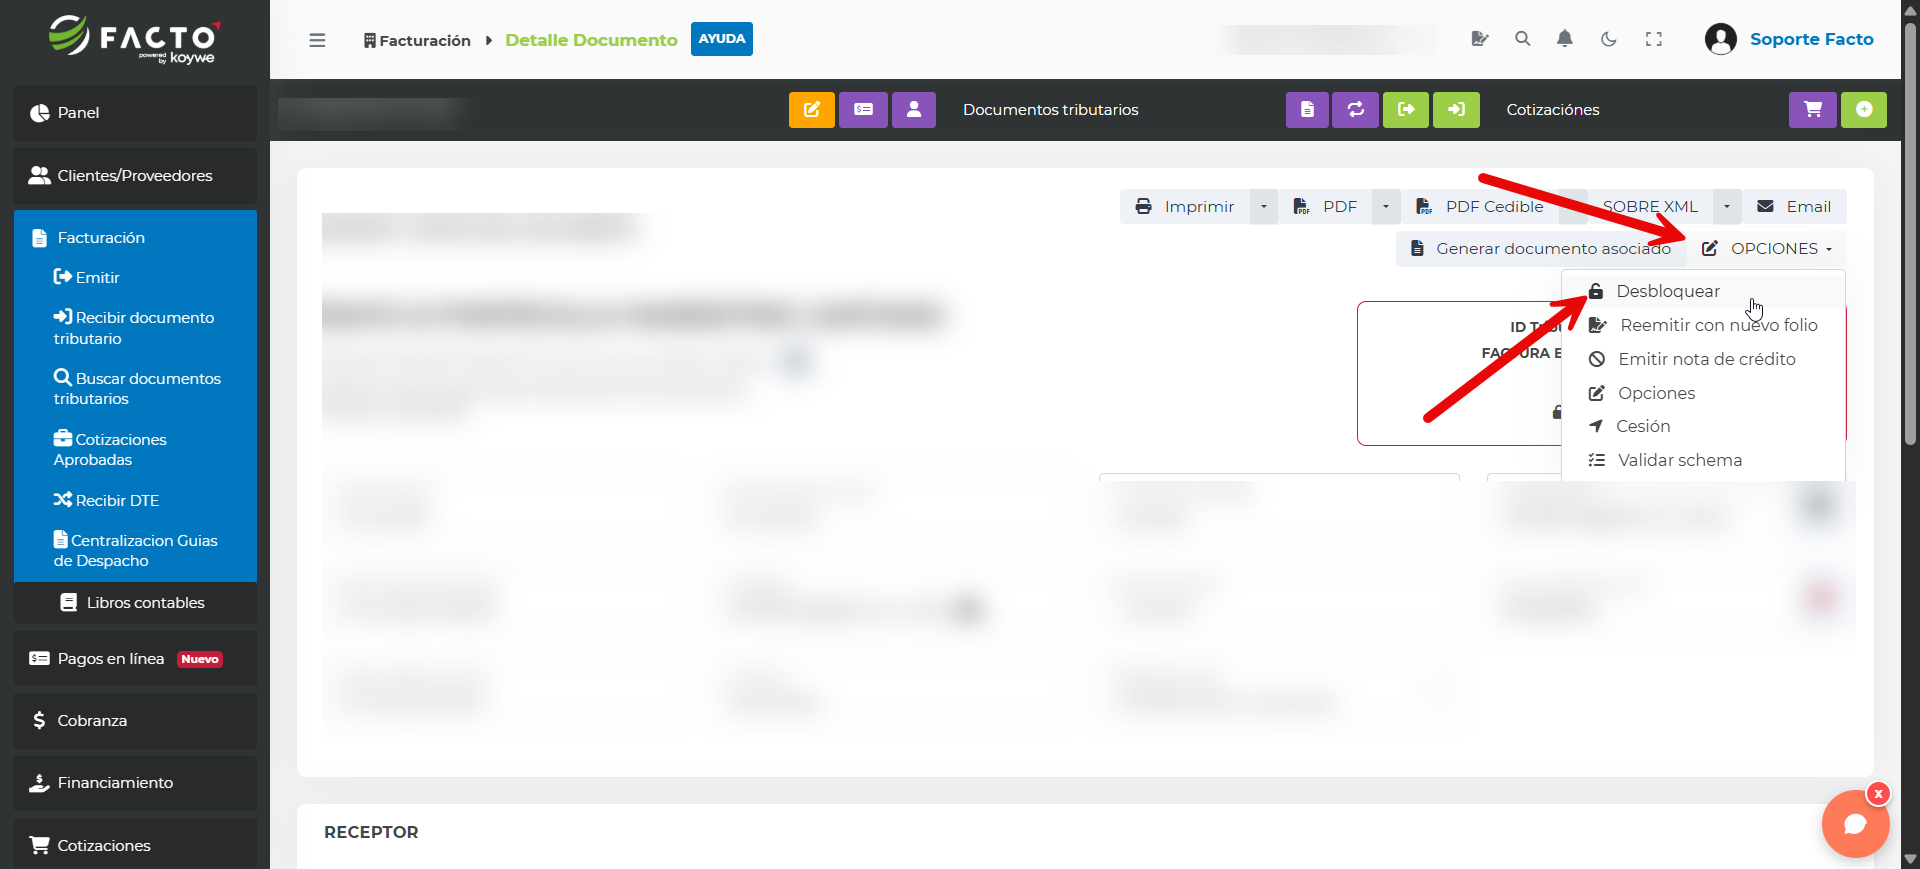Select Emitir nota de crédito
1920x869 pixels.
click(1703, 359)
